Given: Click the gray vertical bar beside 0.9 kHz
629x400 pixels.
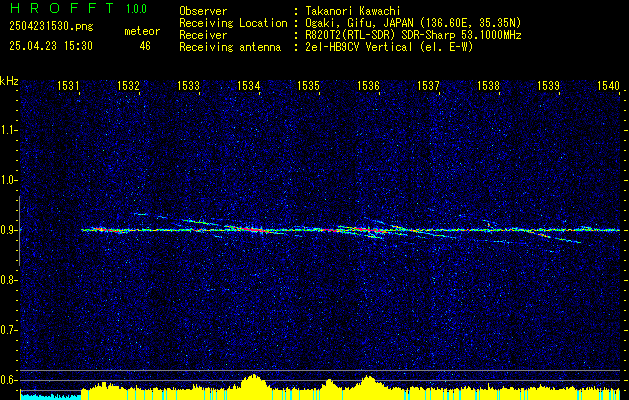Looking at the screenshot, I should [19, 231].
